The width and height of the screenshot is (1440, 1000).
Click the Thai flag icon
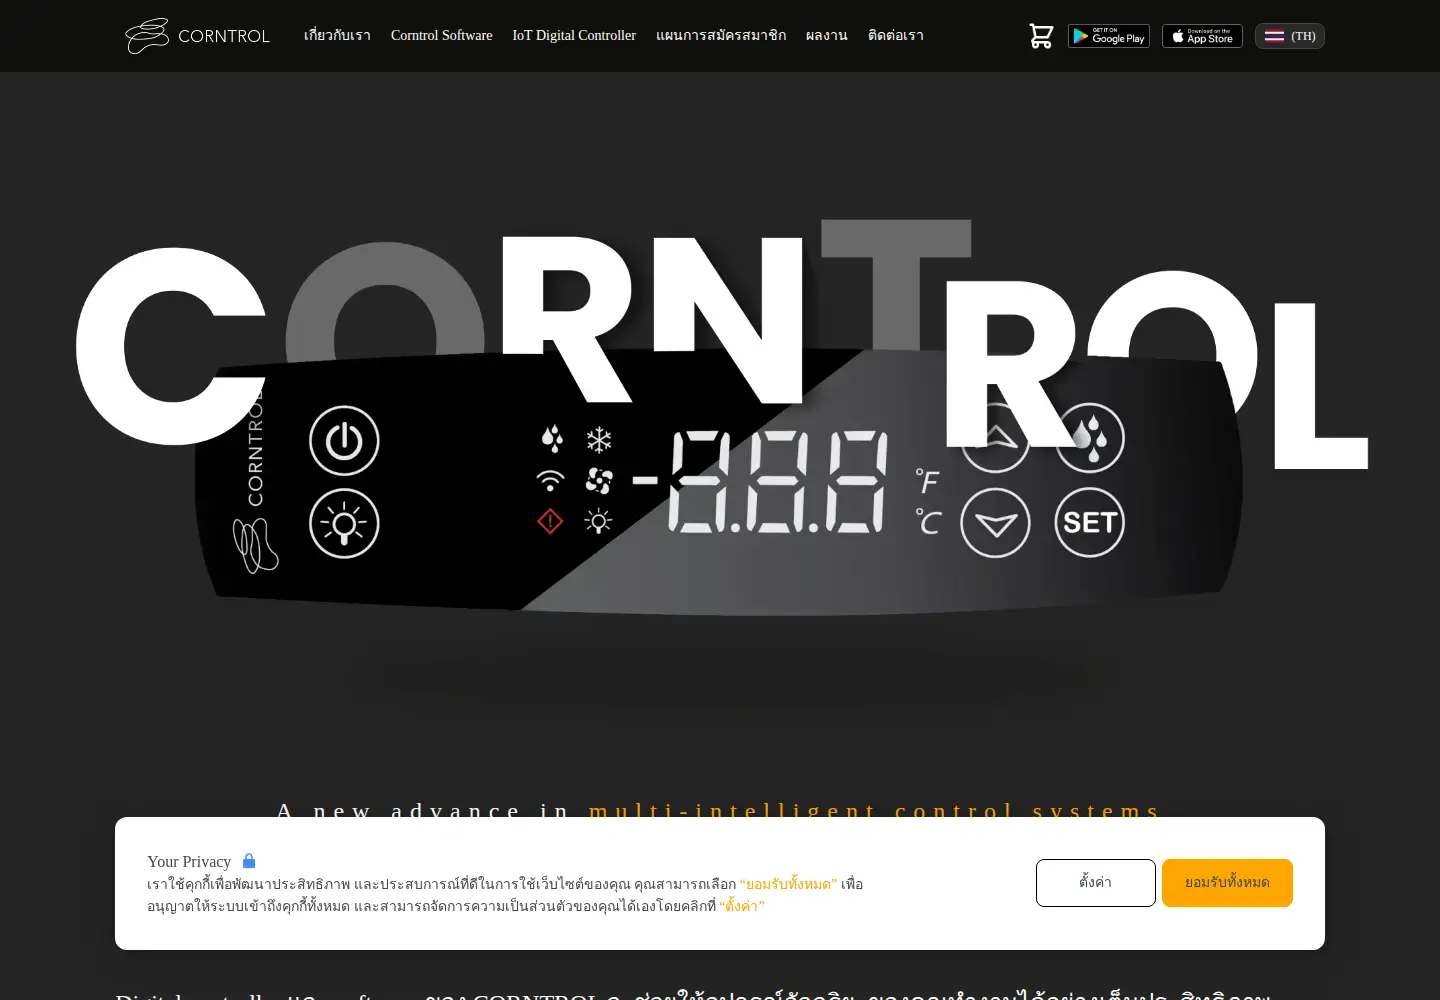pyautogui.click(x=1274, y=36)
